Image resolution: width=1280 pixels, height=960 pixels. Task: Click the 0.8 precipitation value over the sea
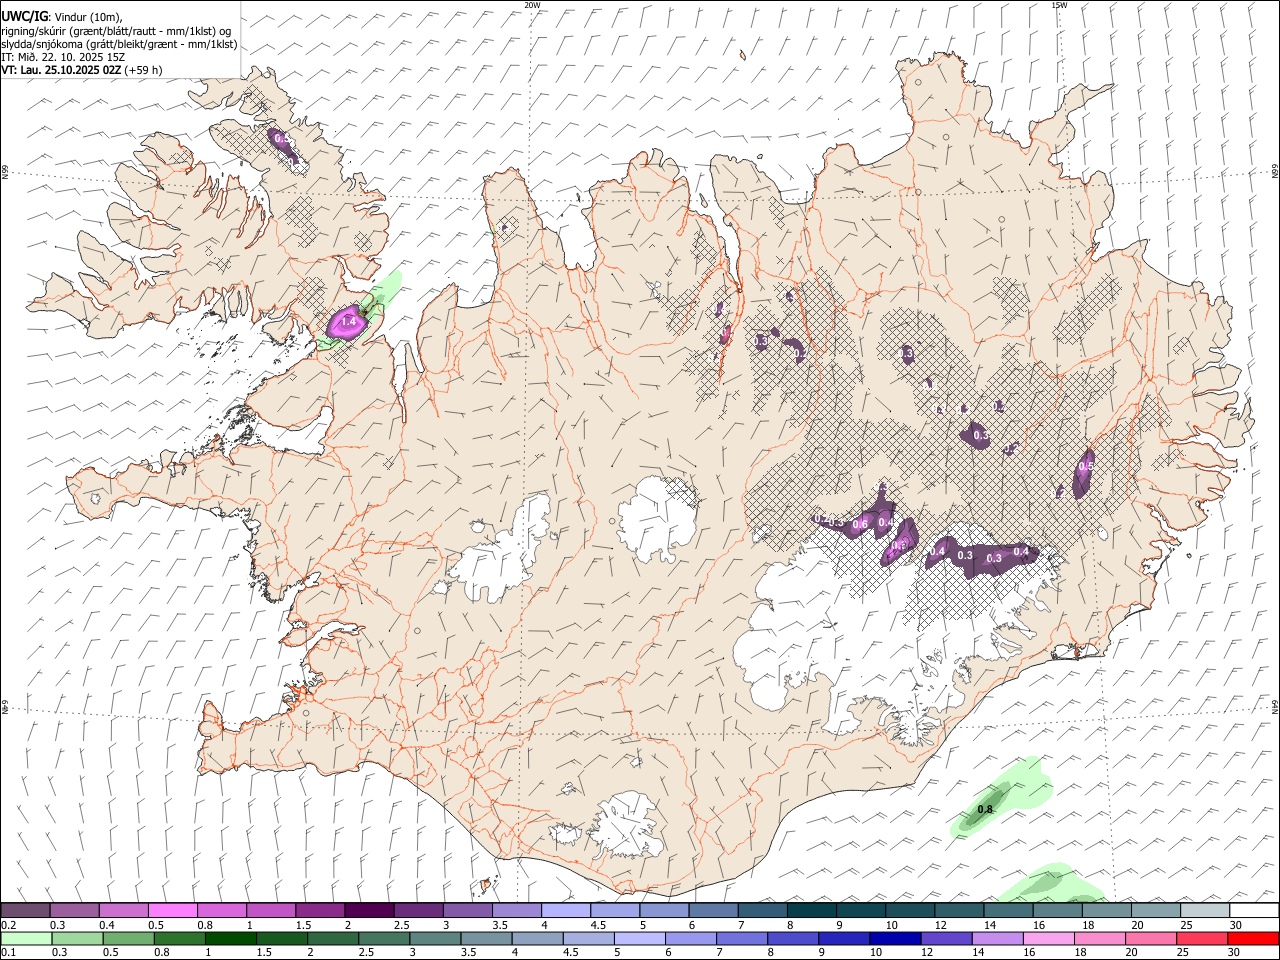[985, 809]
